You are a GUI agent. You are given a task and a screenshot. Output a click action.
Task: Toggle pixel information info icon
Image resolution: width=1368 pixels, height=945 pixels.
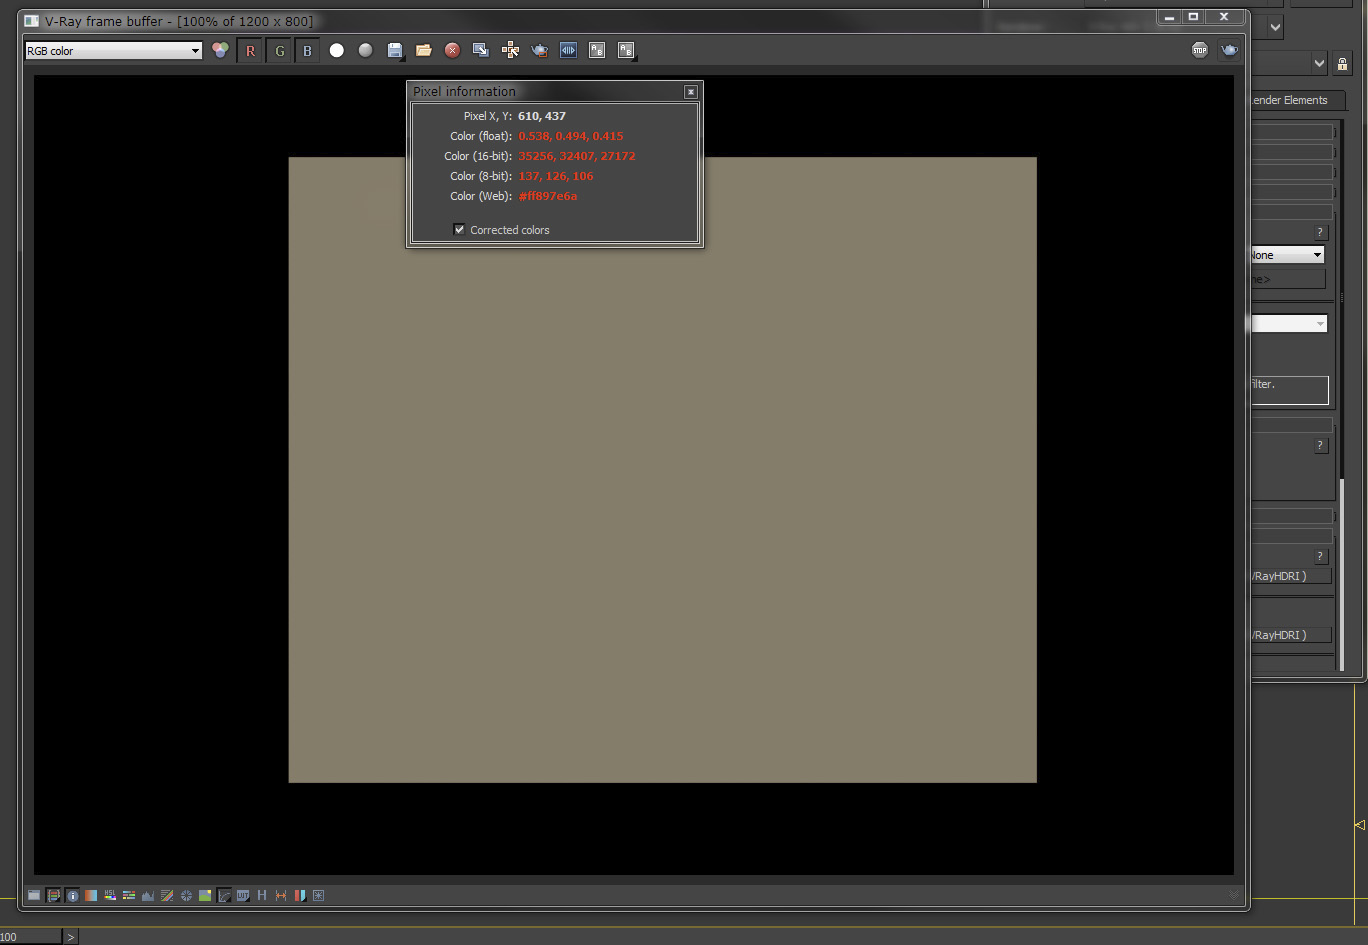tap(73, 895)
